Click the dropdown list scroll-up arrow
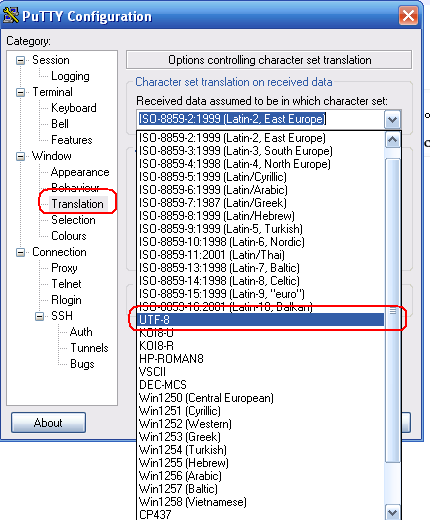430x520 pixels. tap(392, 139)
